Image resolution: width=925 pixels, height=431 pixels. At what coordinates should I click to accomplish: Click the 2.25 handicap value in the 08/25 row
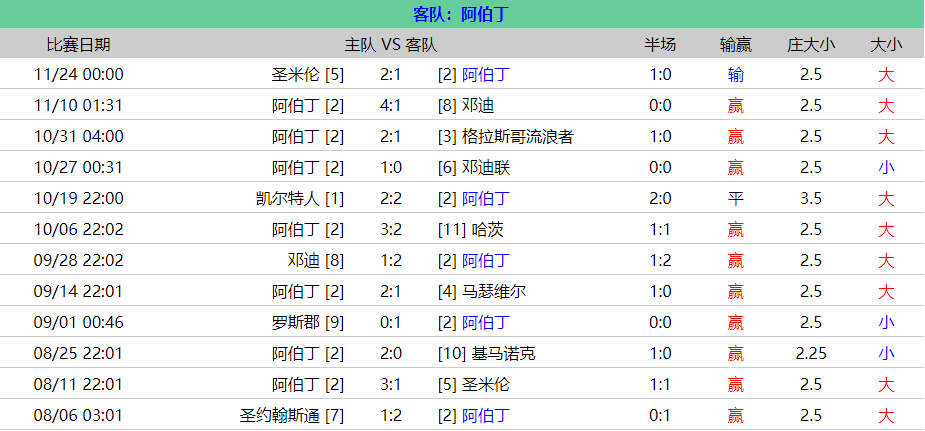coord(811,353)
